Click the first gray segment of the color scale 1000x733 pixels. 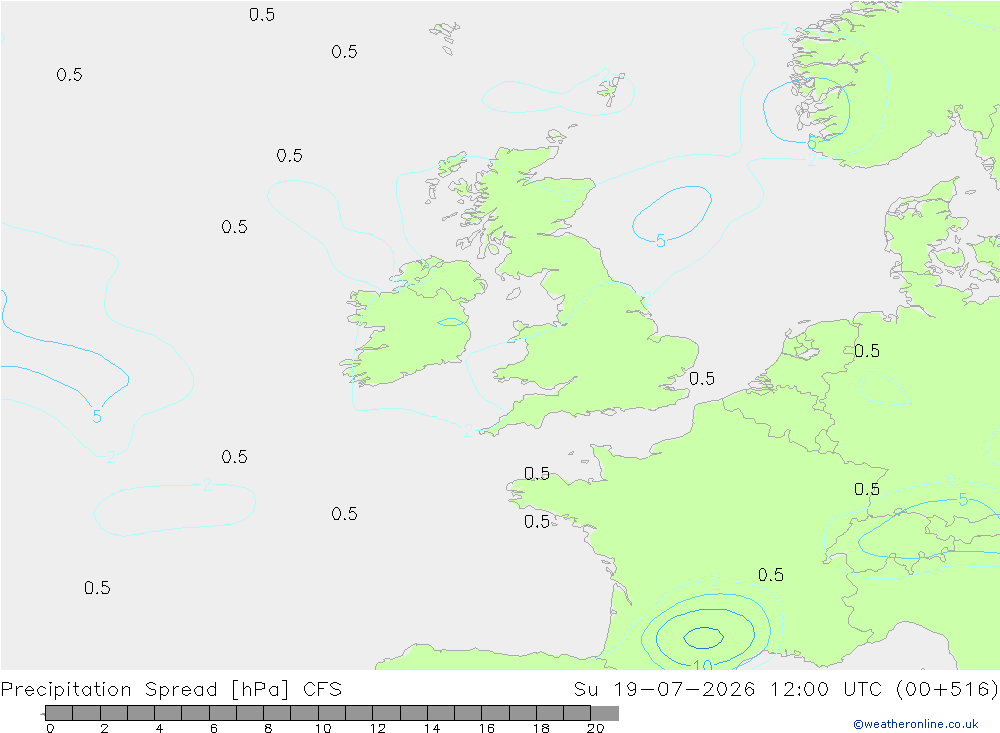pos(59,713)
